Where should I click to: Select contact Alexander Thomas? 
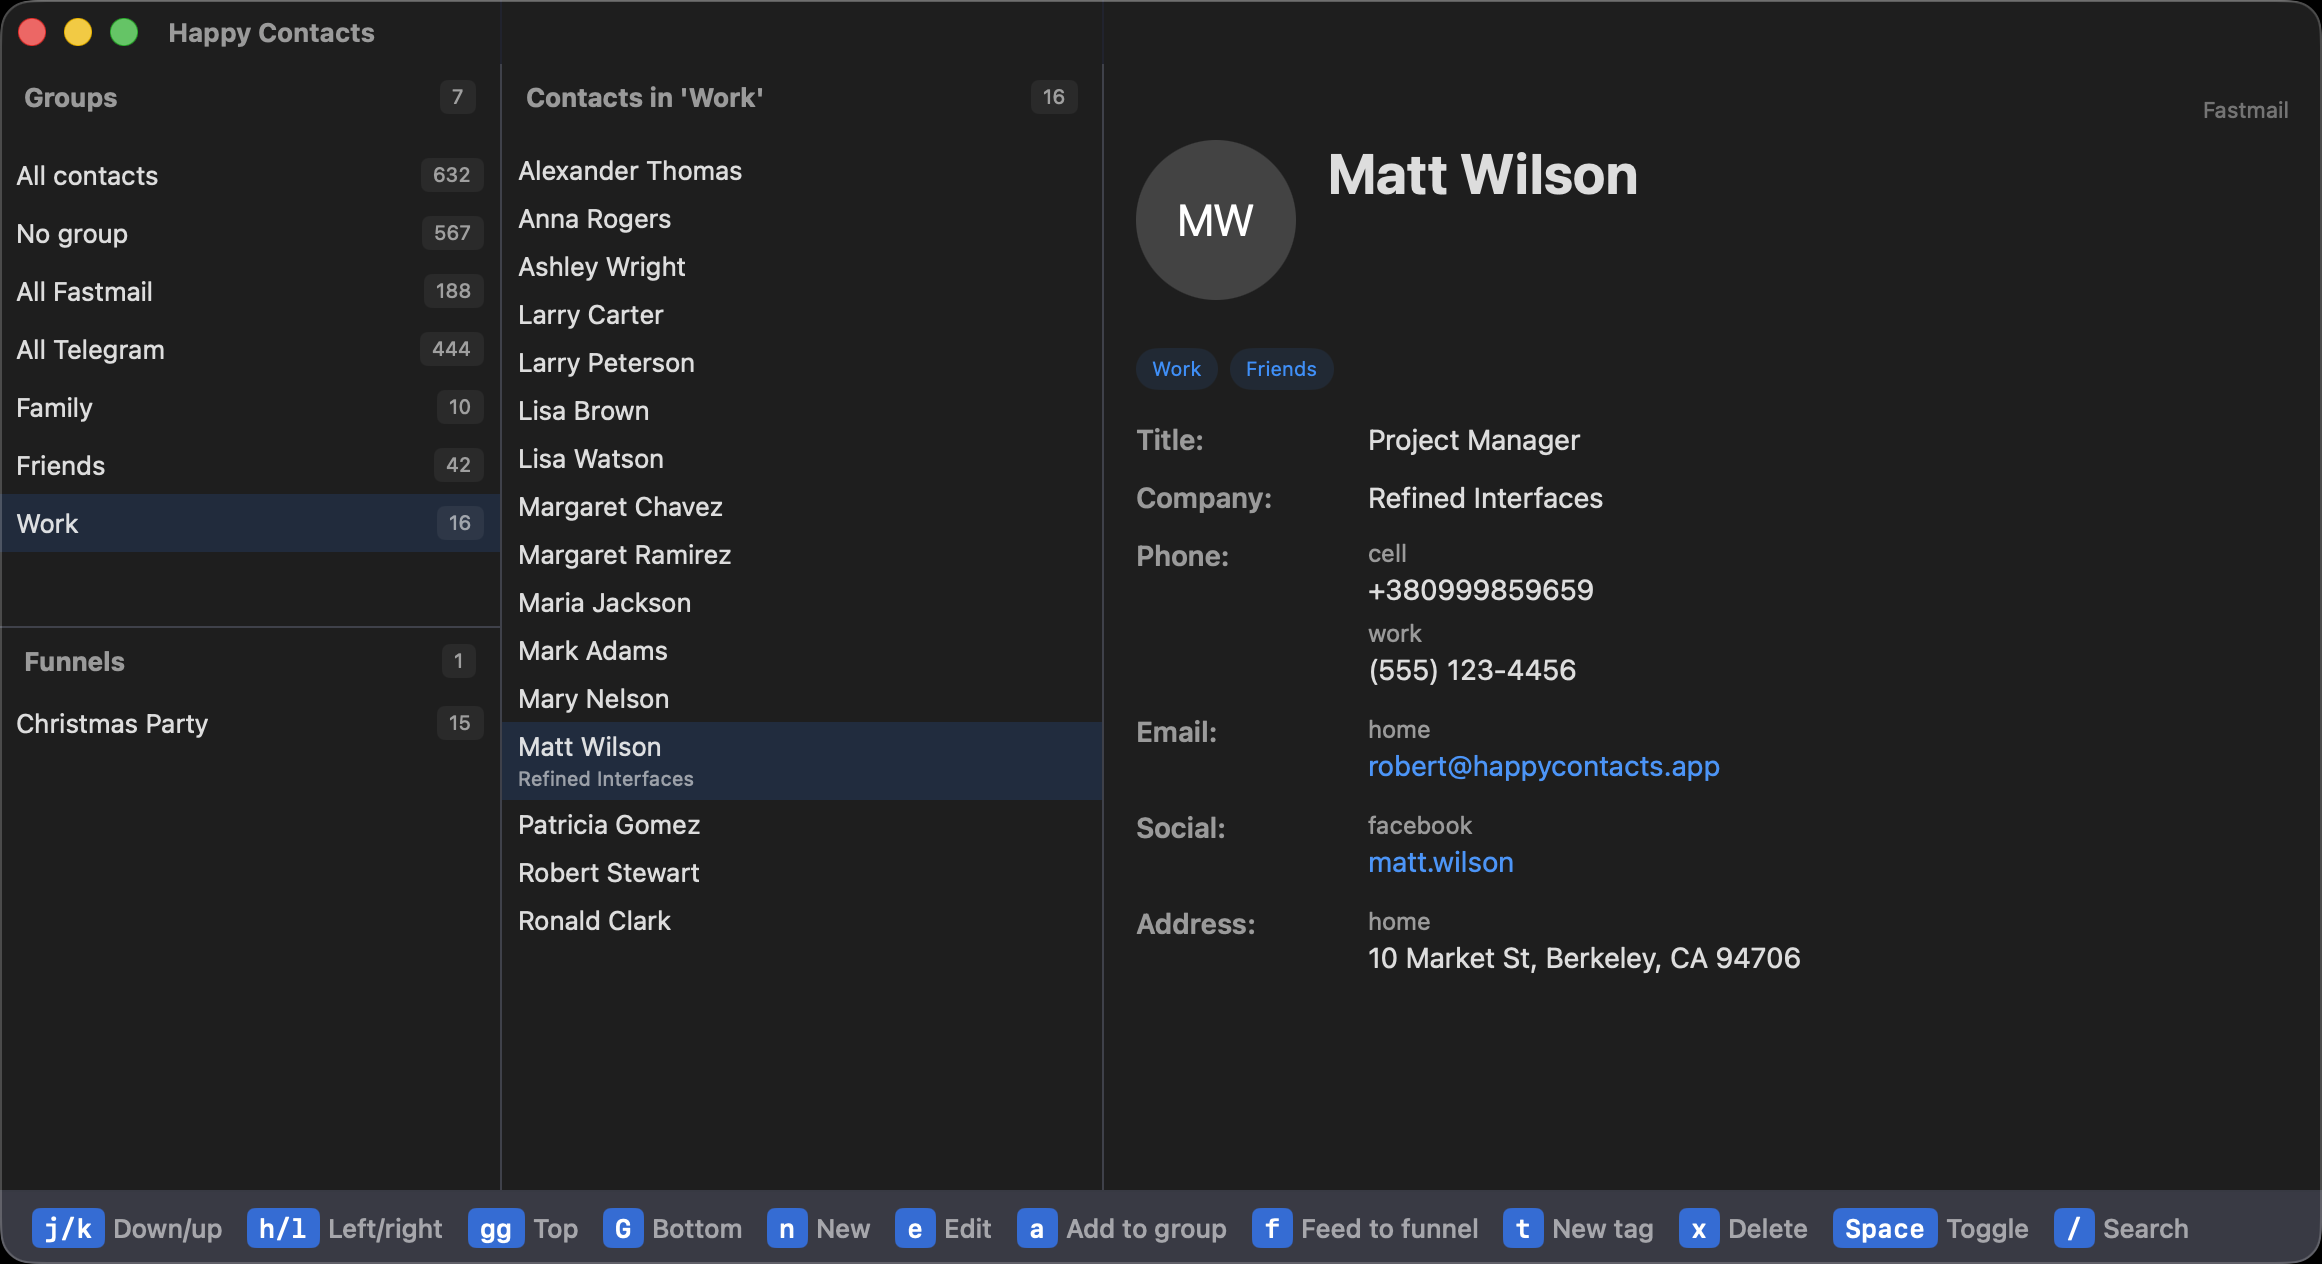[x=630, y=171]
